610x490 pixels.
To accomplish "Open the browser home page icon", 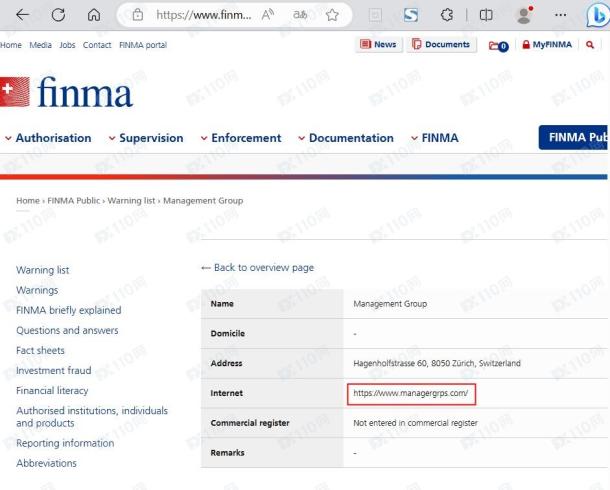I will 94,15.
